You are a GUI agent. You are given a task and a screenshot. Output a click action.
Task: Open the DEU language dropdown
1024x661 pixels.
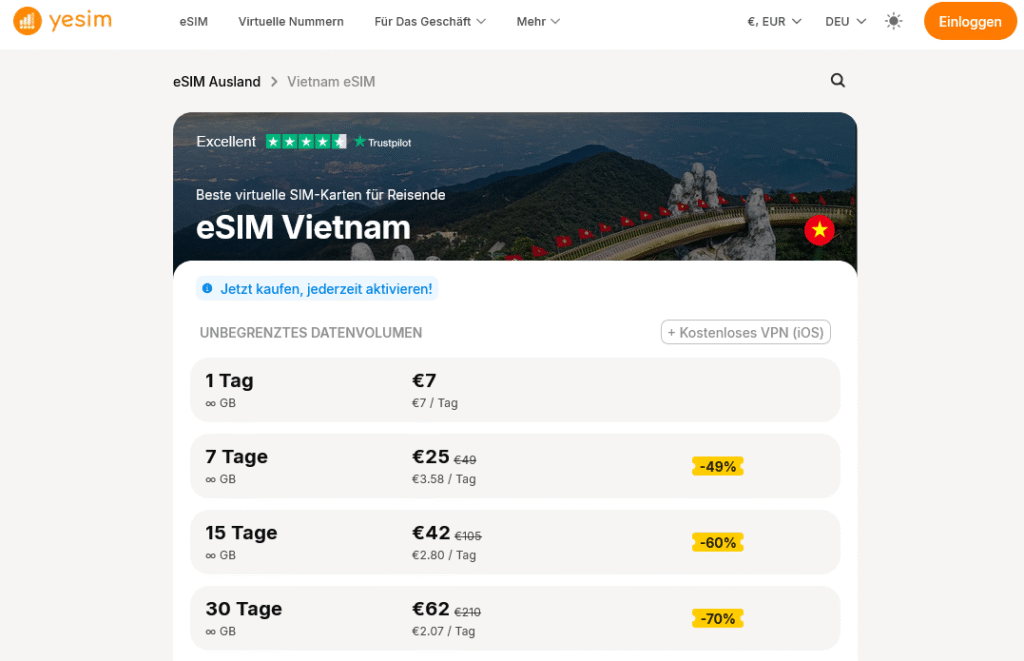(845, 20)
